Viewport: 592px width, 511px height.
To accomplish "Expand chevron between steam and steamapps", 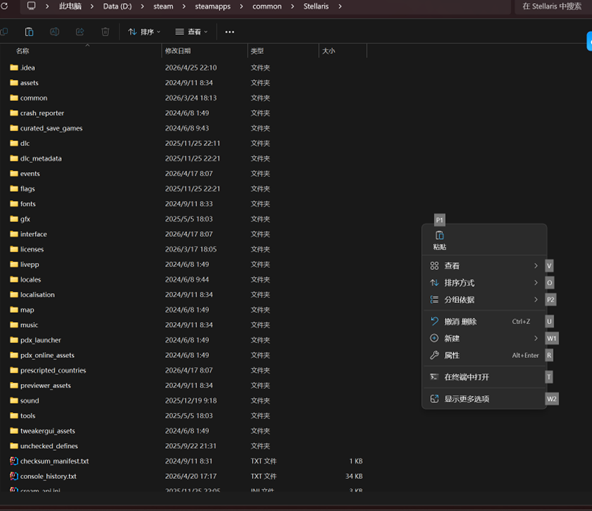I will pyautogui.click(x=184, y=6).
